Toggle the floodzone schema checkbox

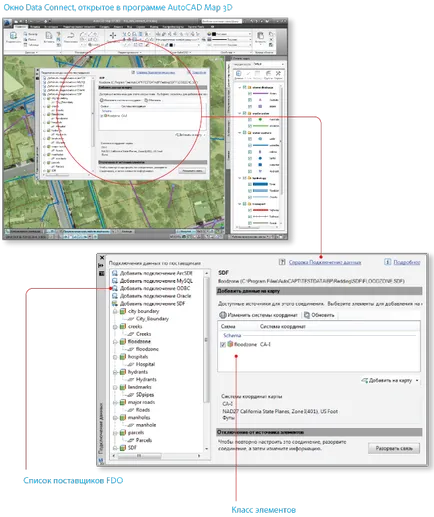(223, 344)
